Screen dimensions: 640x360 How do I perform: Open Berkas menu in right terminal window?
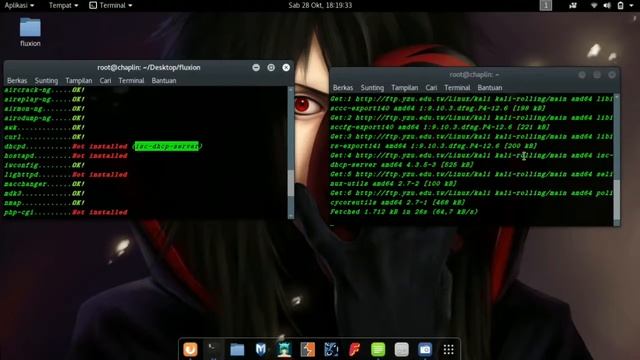[x=343, y=87]
